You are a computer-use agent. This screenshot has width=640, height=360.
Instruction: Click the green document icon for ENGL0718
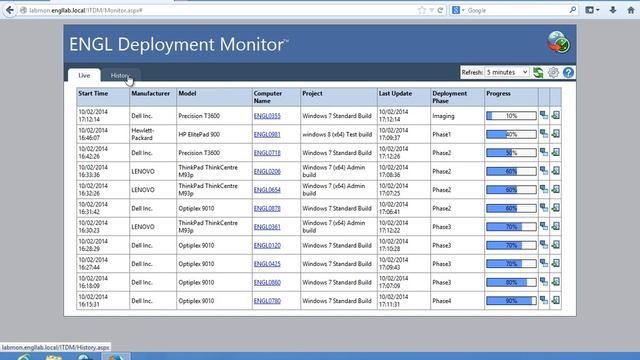tap(556, 152)
